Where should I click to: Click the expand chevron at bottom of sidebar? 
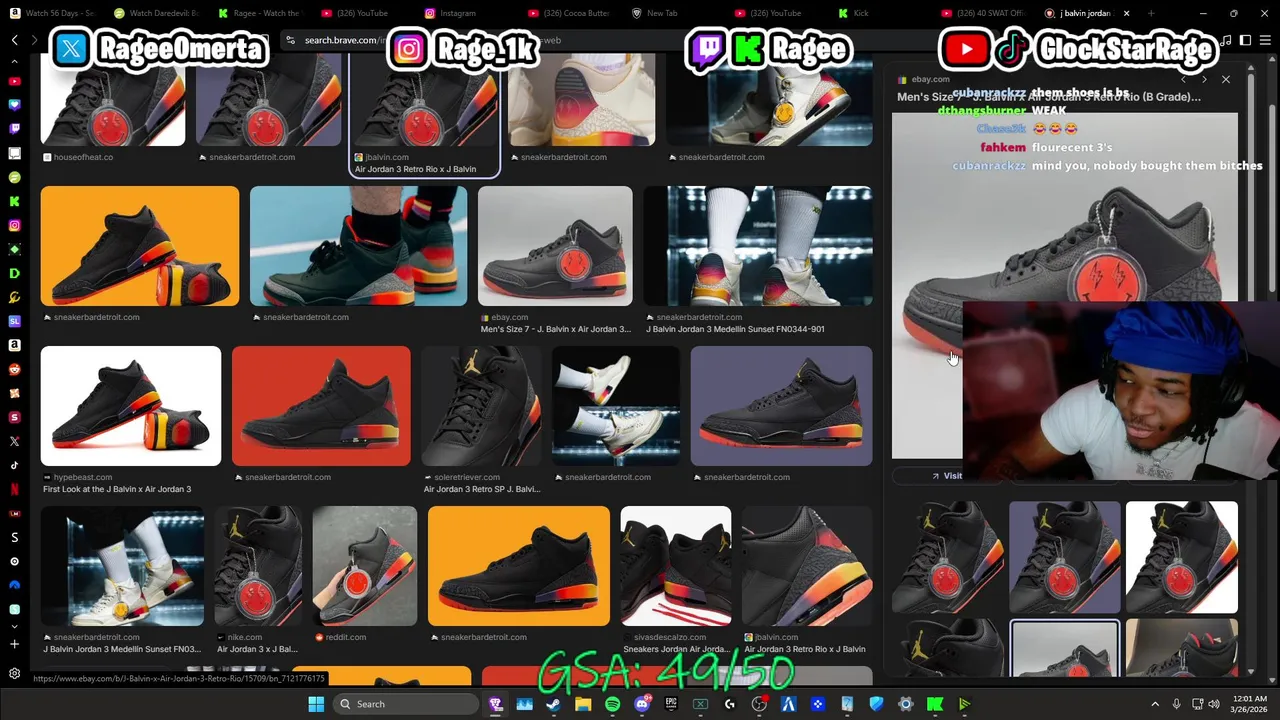click(x=14, y=627)
